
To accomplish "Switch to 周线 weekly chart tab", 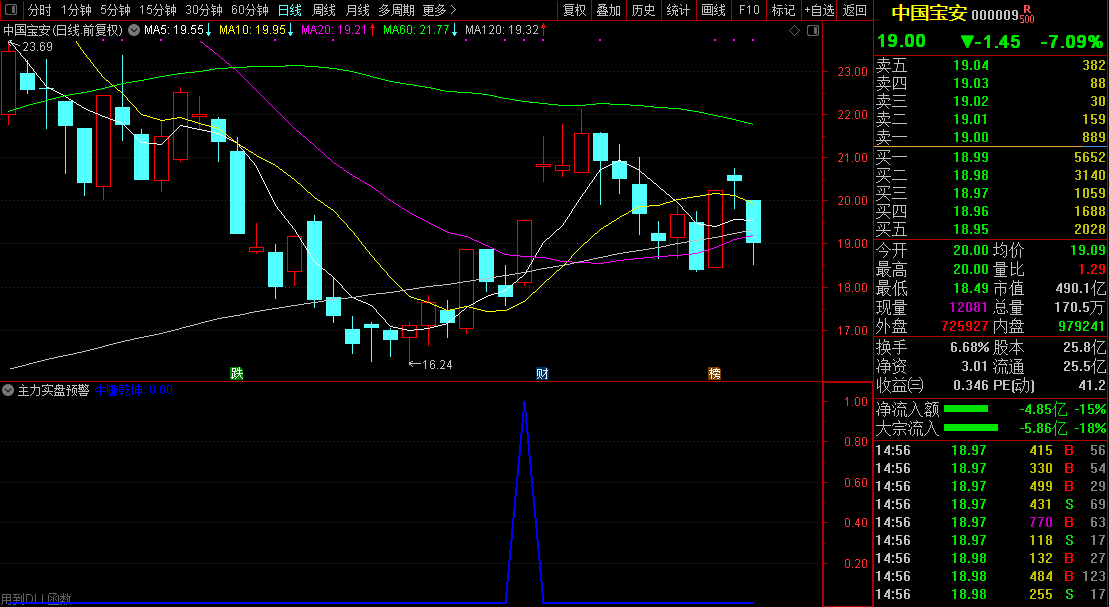I will point(323,10).
